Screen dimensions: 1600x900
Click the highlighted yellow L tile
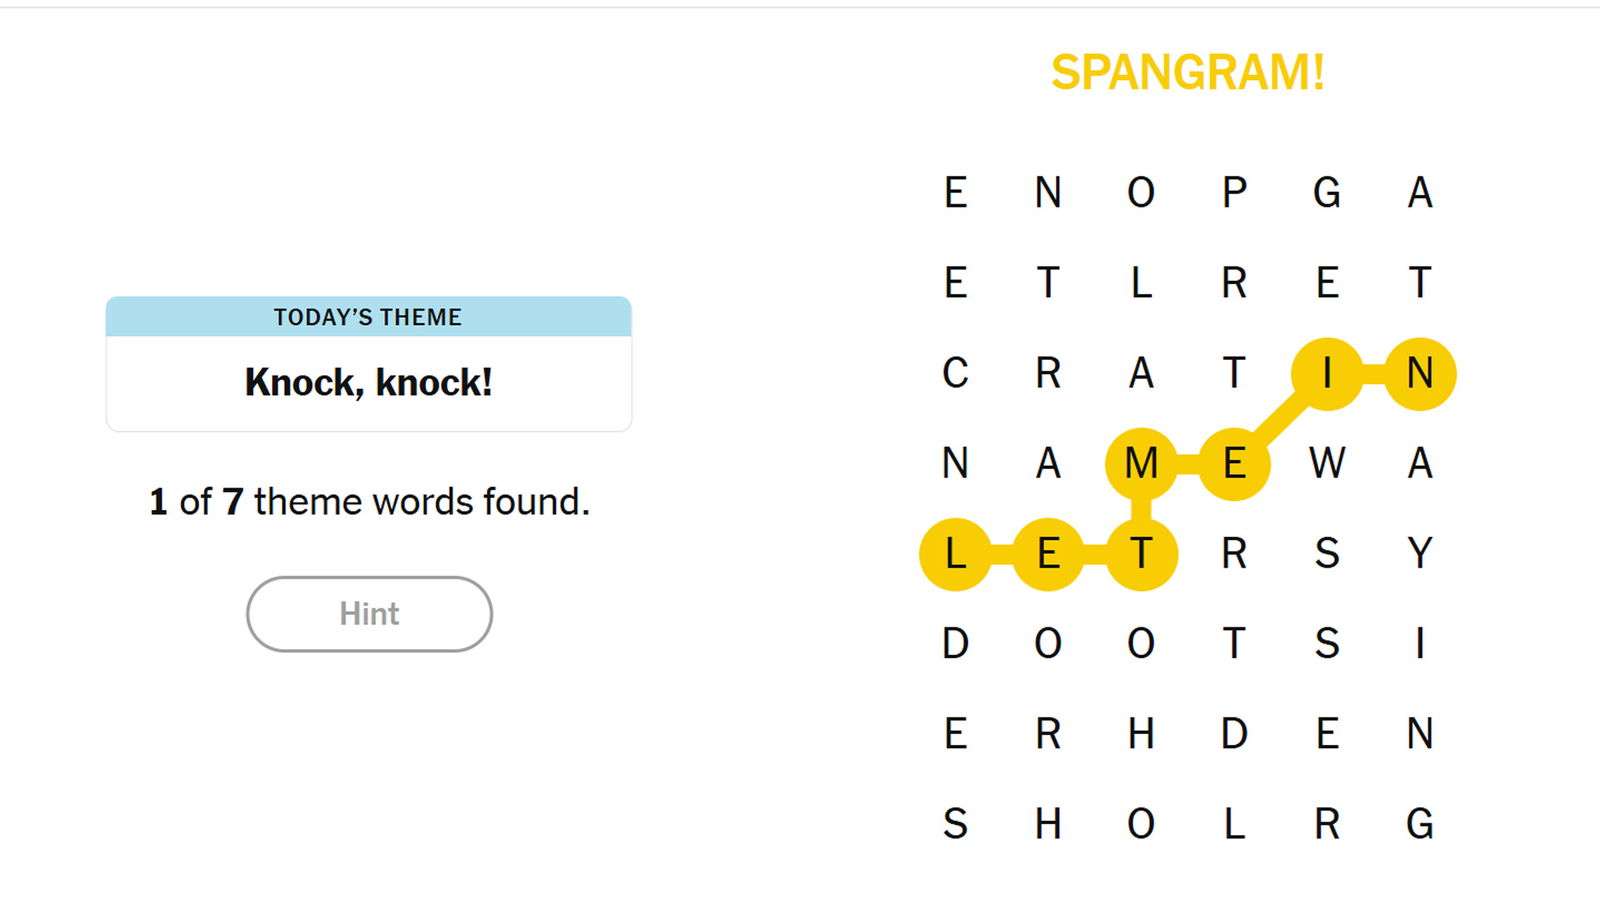[955, 554]
